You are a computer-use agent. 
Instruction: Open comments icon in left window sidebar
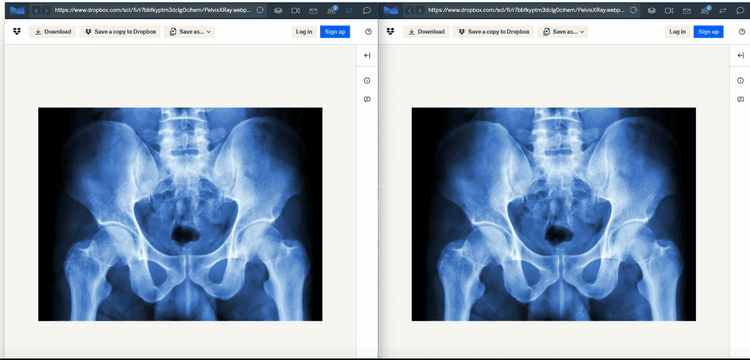pos(367,99)
